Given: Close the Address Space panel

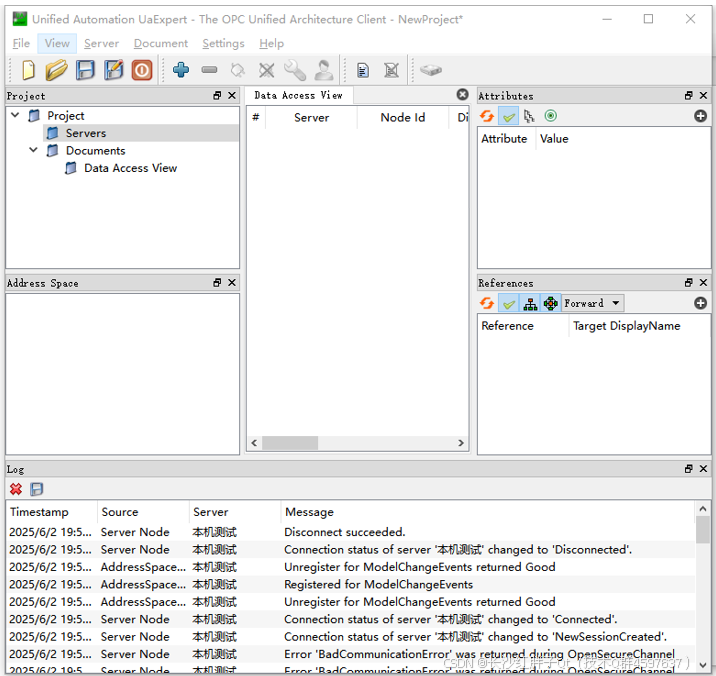Looking at the screenshot, I should 232,282.
